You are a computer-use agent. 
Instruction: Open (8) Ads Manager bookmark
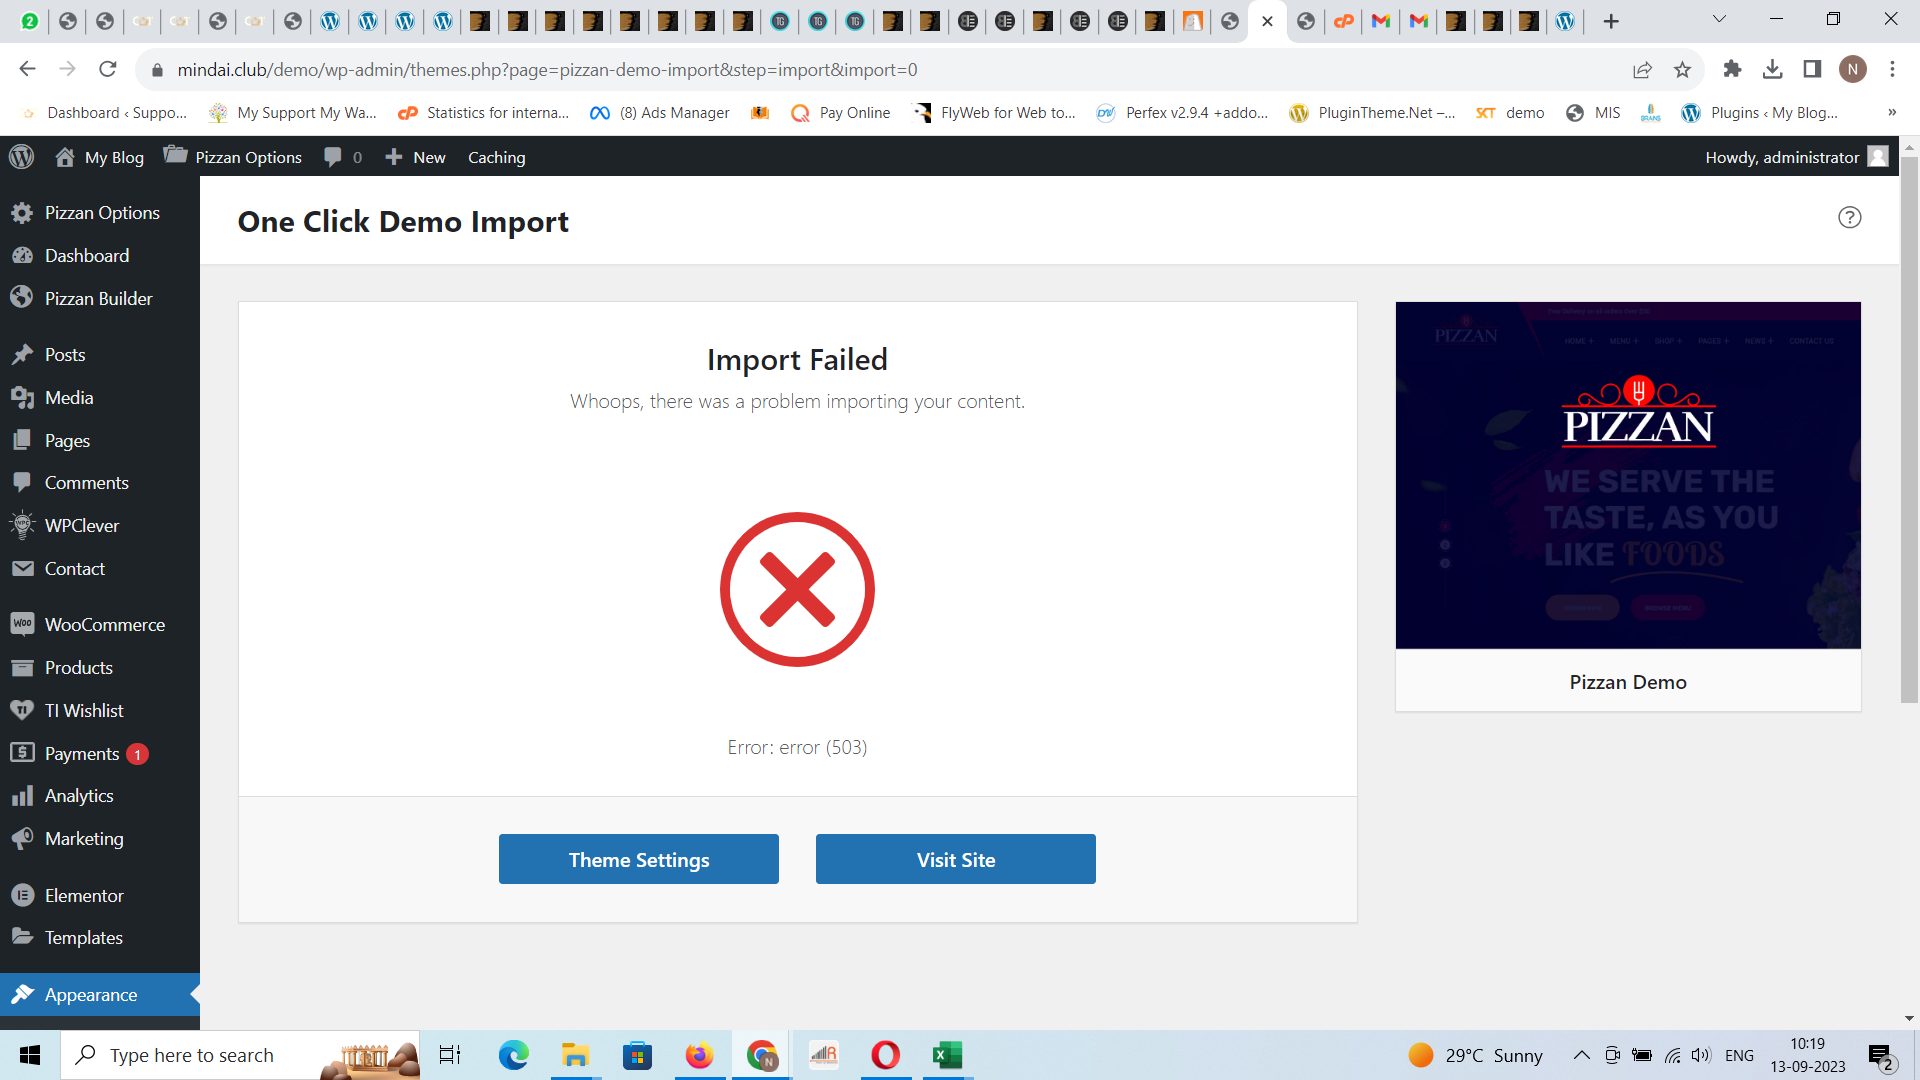click(660, 113)
